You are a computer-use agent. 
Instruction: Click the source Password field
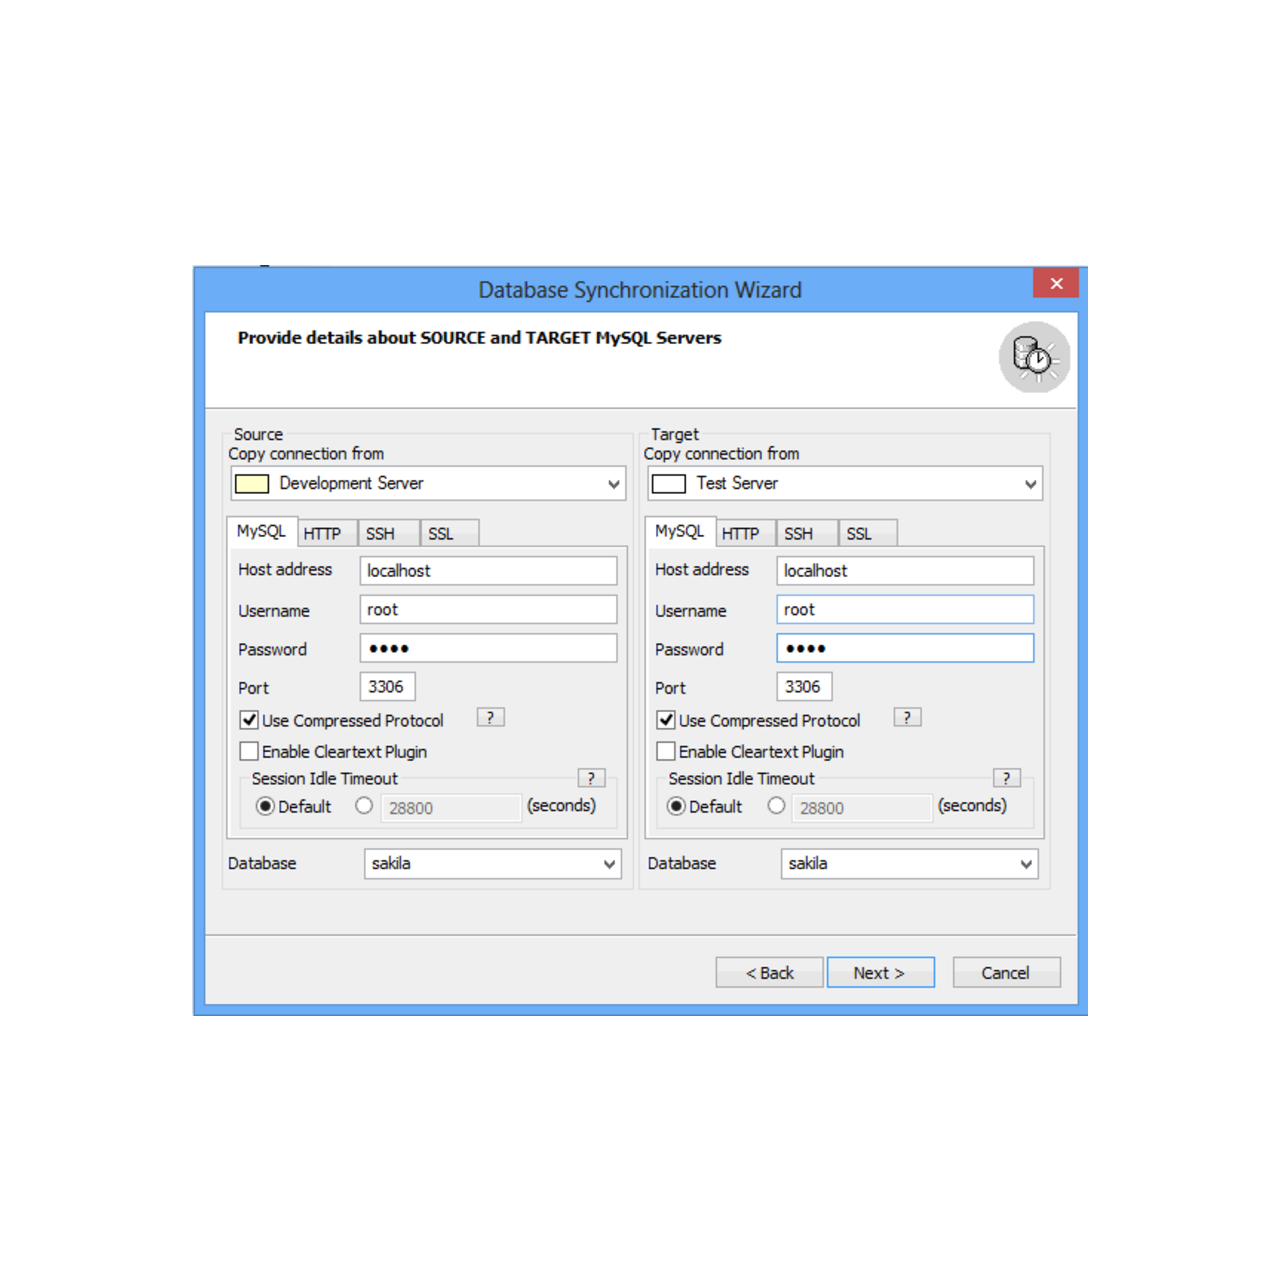487,647
